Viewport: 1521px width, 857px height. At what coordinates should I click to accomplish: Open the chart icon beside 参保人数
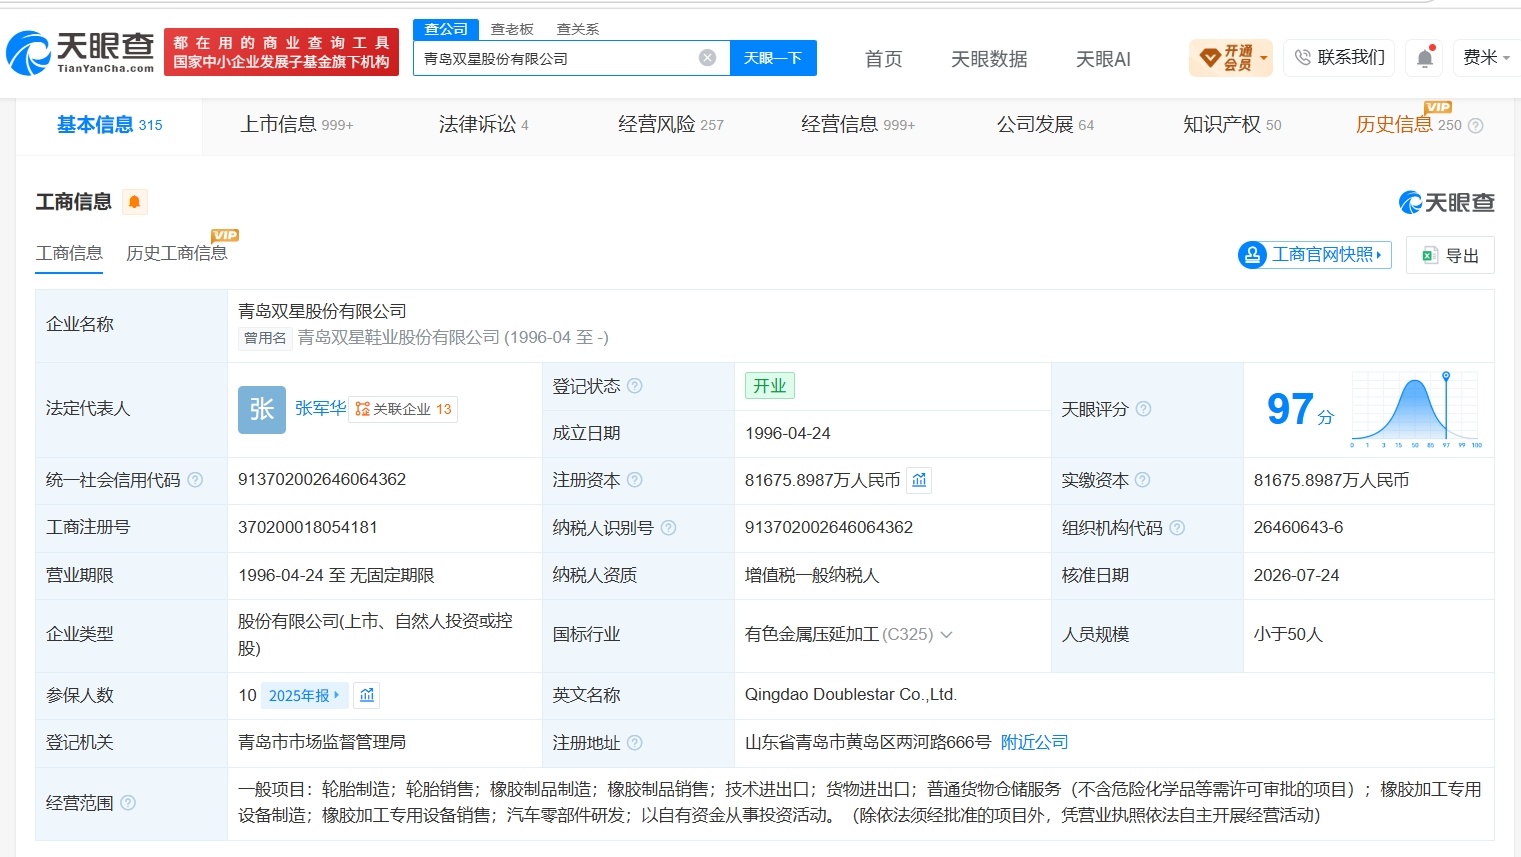click(367, 695)
